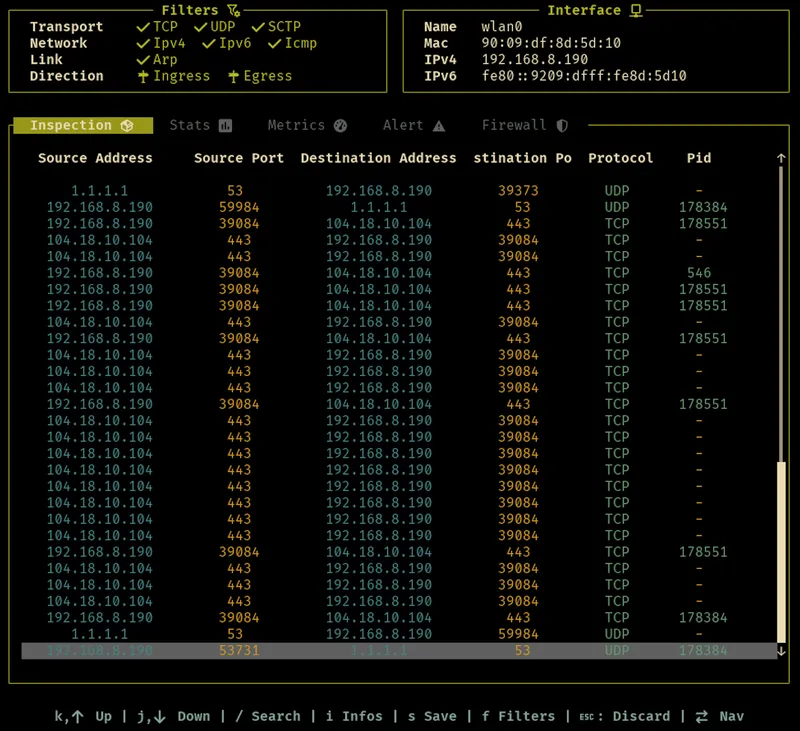Click the Protocol column header

[x=620, y=158]
